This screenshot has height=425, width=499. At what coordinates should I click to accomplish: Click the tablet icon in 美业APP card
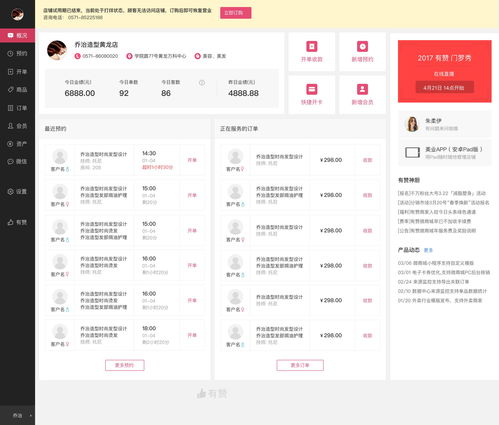click(412, 152)
